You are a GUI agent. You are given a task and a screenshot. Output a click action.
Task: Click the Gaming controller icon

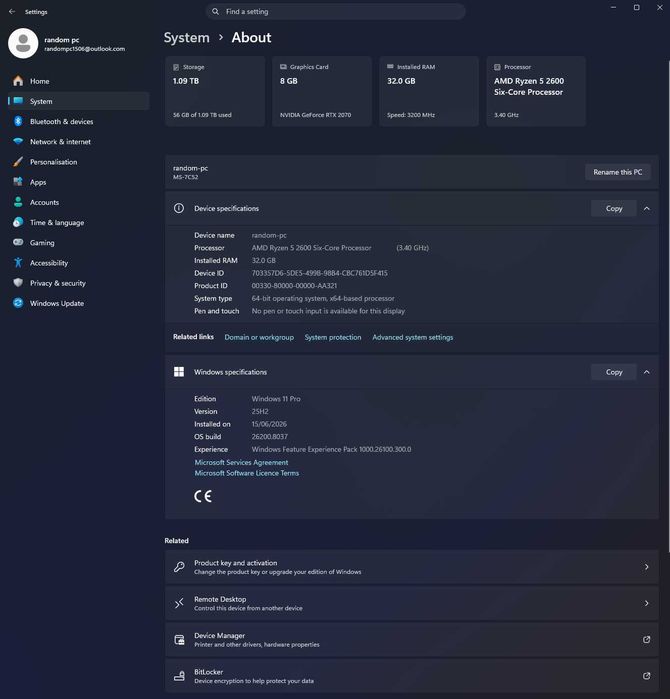click(18, 242)
